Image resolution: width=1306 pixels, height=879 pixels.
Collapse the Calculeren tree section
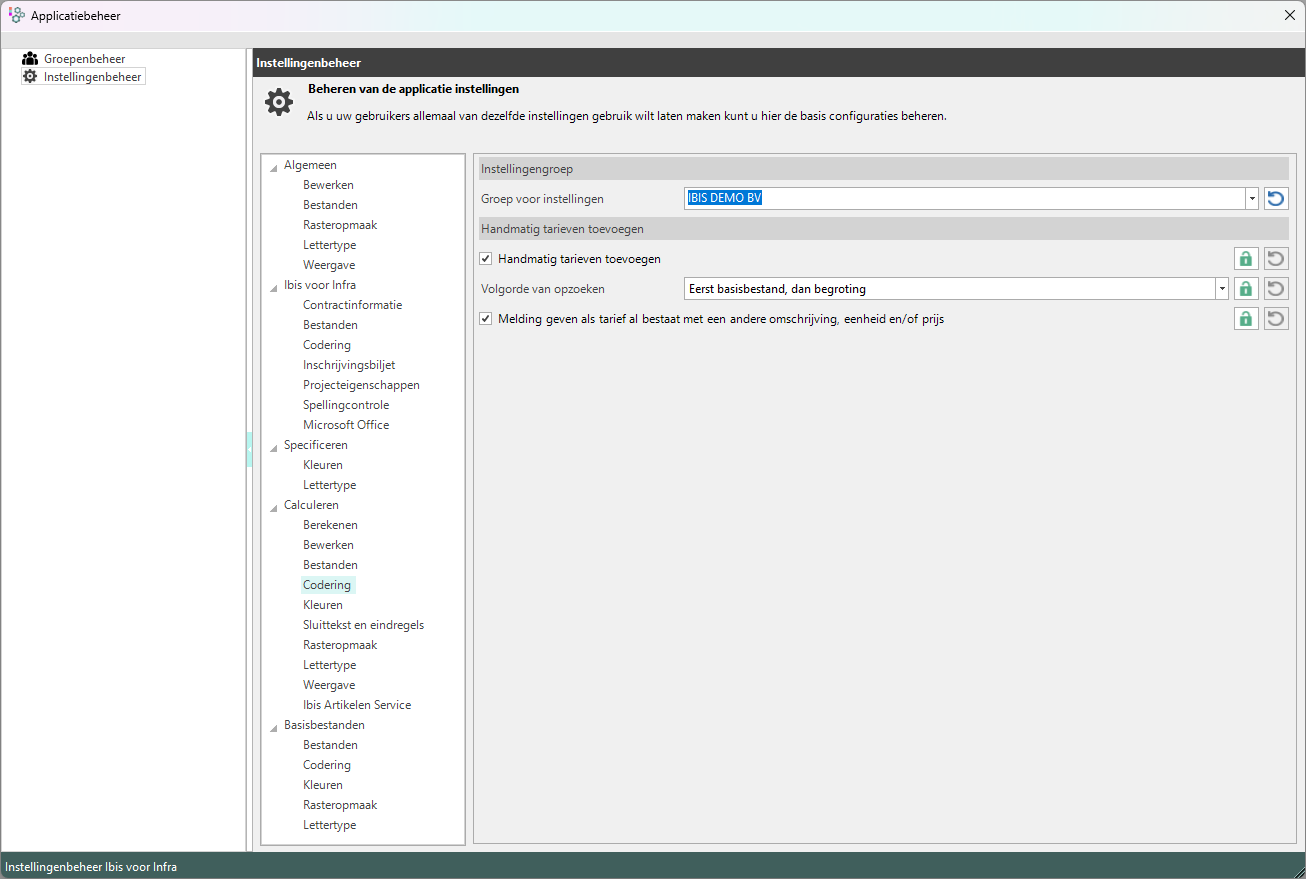(274, 506)
